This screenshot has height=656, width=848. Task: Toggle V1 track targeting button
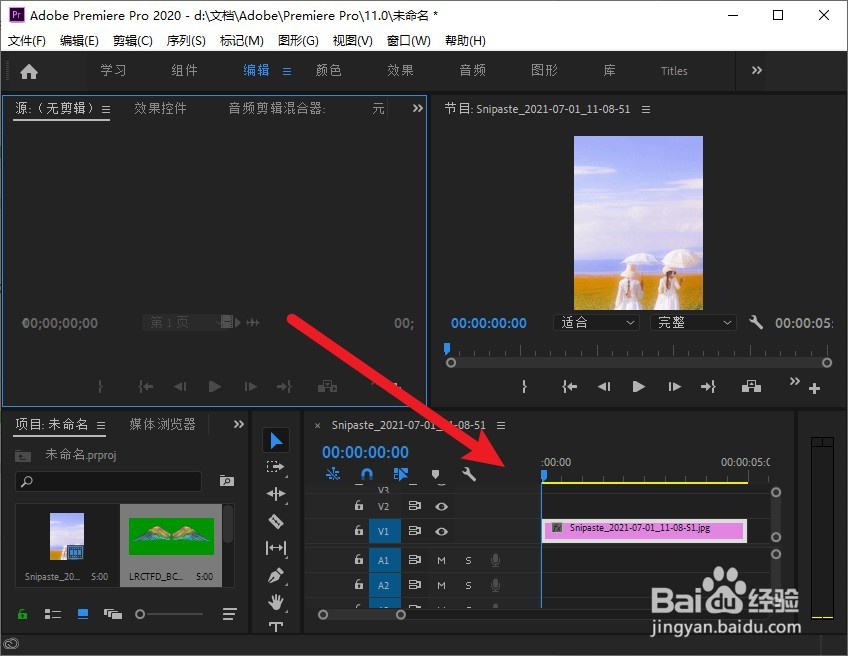pos(385,531)
